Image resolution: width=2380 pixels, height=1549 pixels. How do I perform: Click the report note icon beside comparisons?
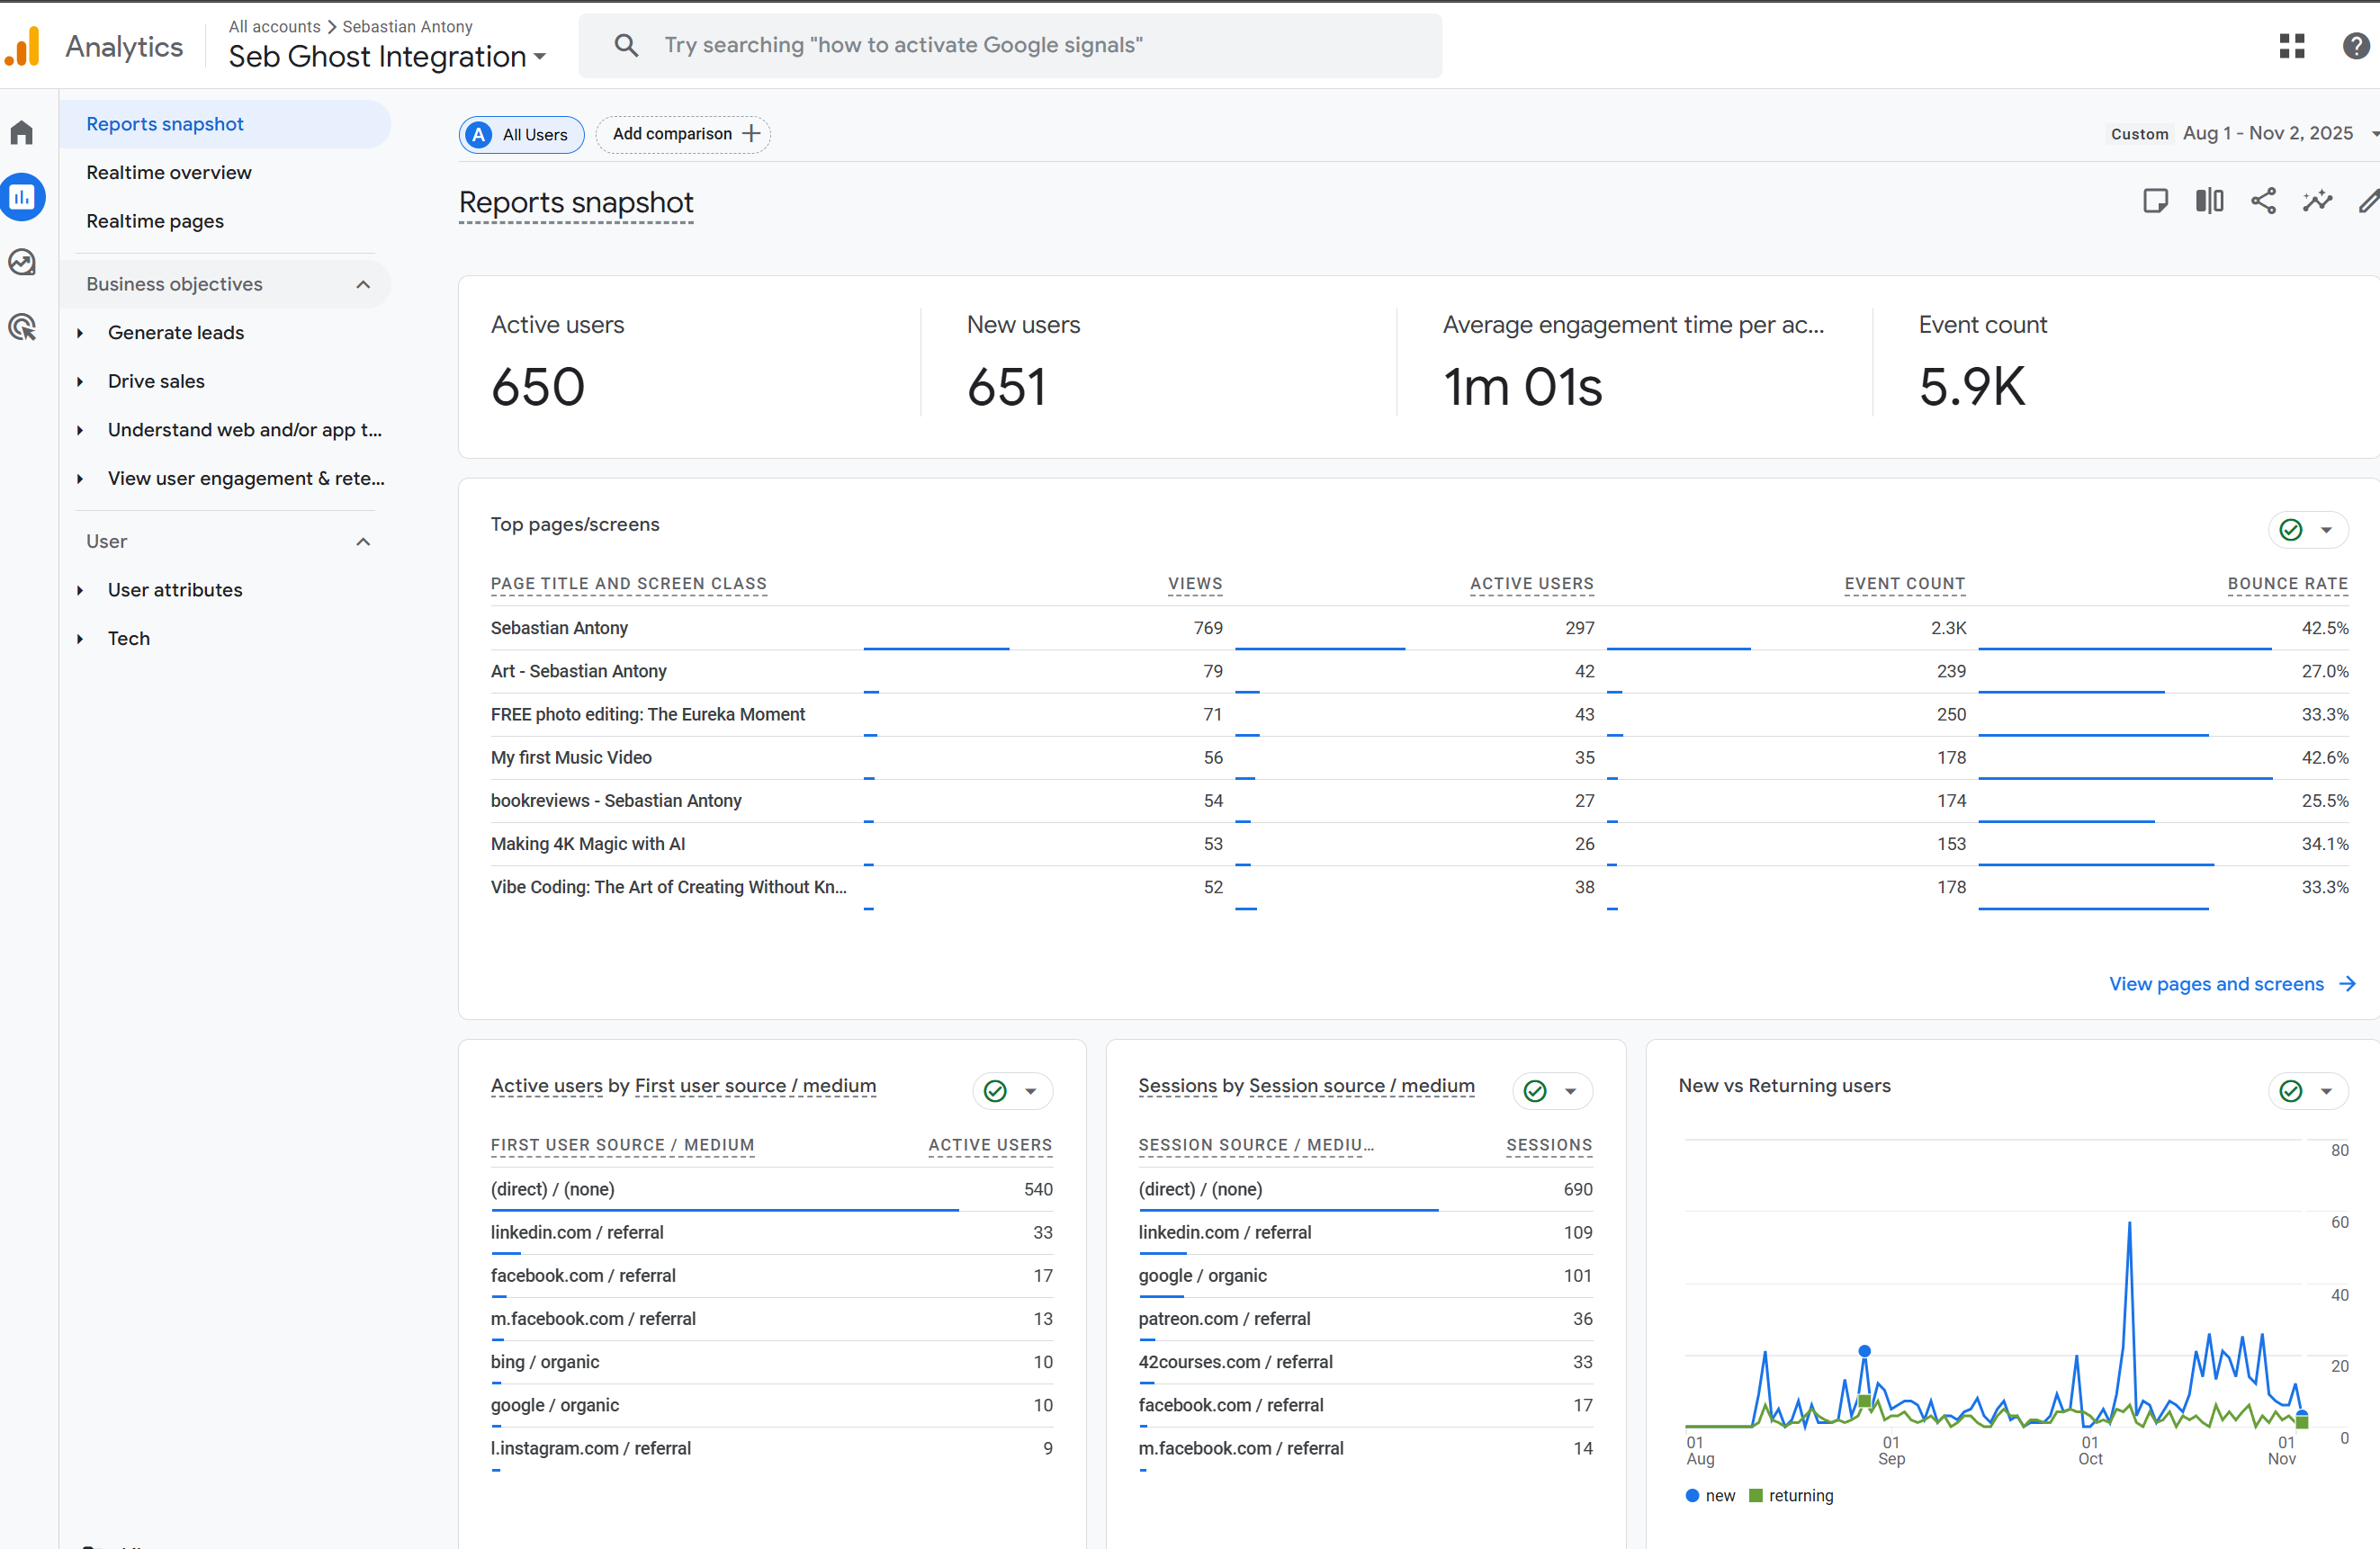pyautogui.click(x=2155, y=201)
